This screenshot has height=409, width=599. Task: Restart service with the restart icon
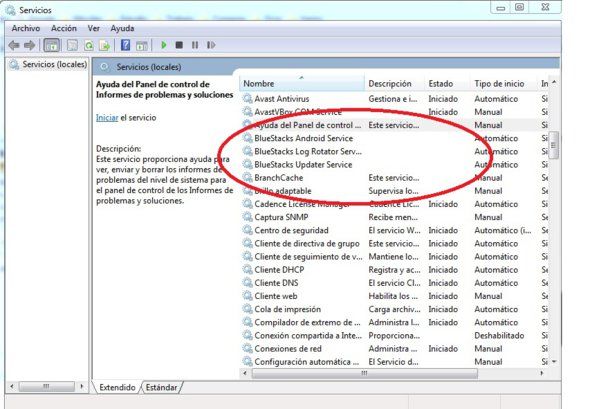point(211,45)
